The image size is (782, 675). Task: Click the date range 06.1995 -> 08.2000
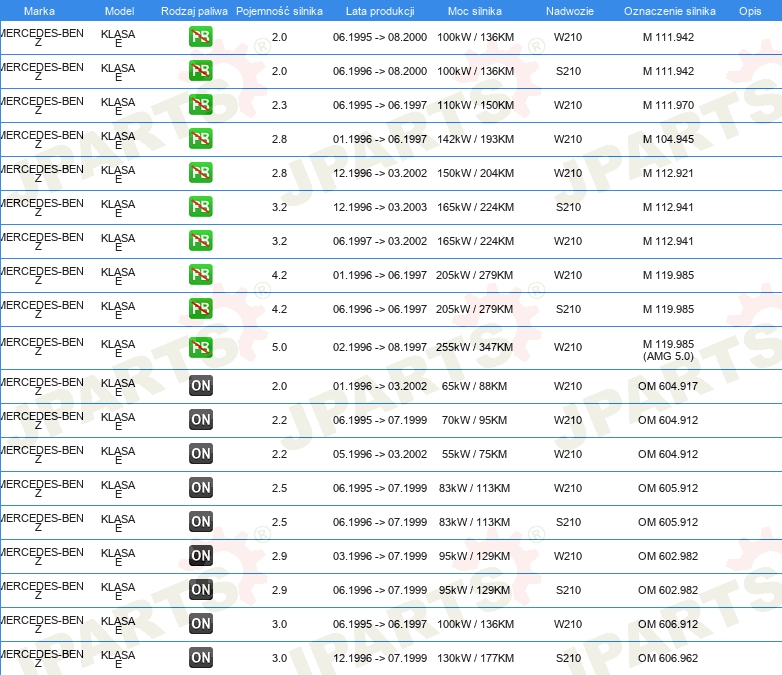(x=380, y=37)
